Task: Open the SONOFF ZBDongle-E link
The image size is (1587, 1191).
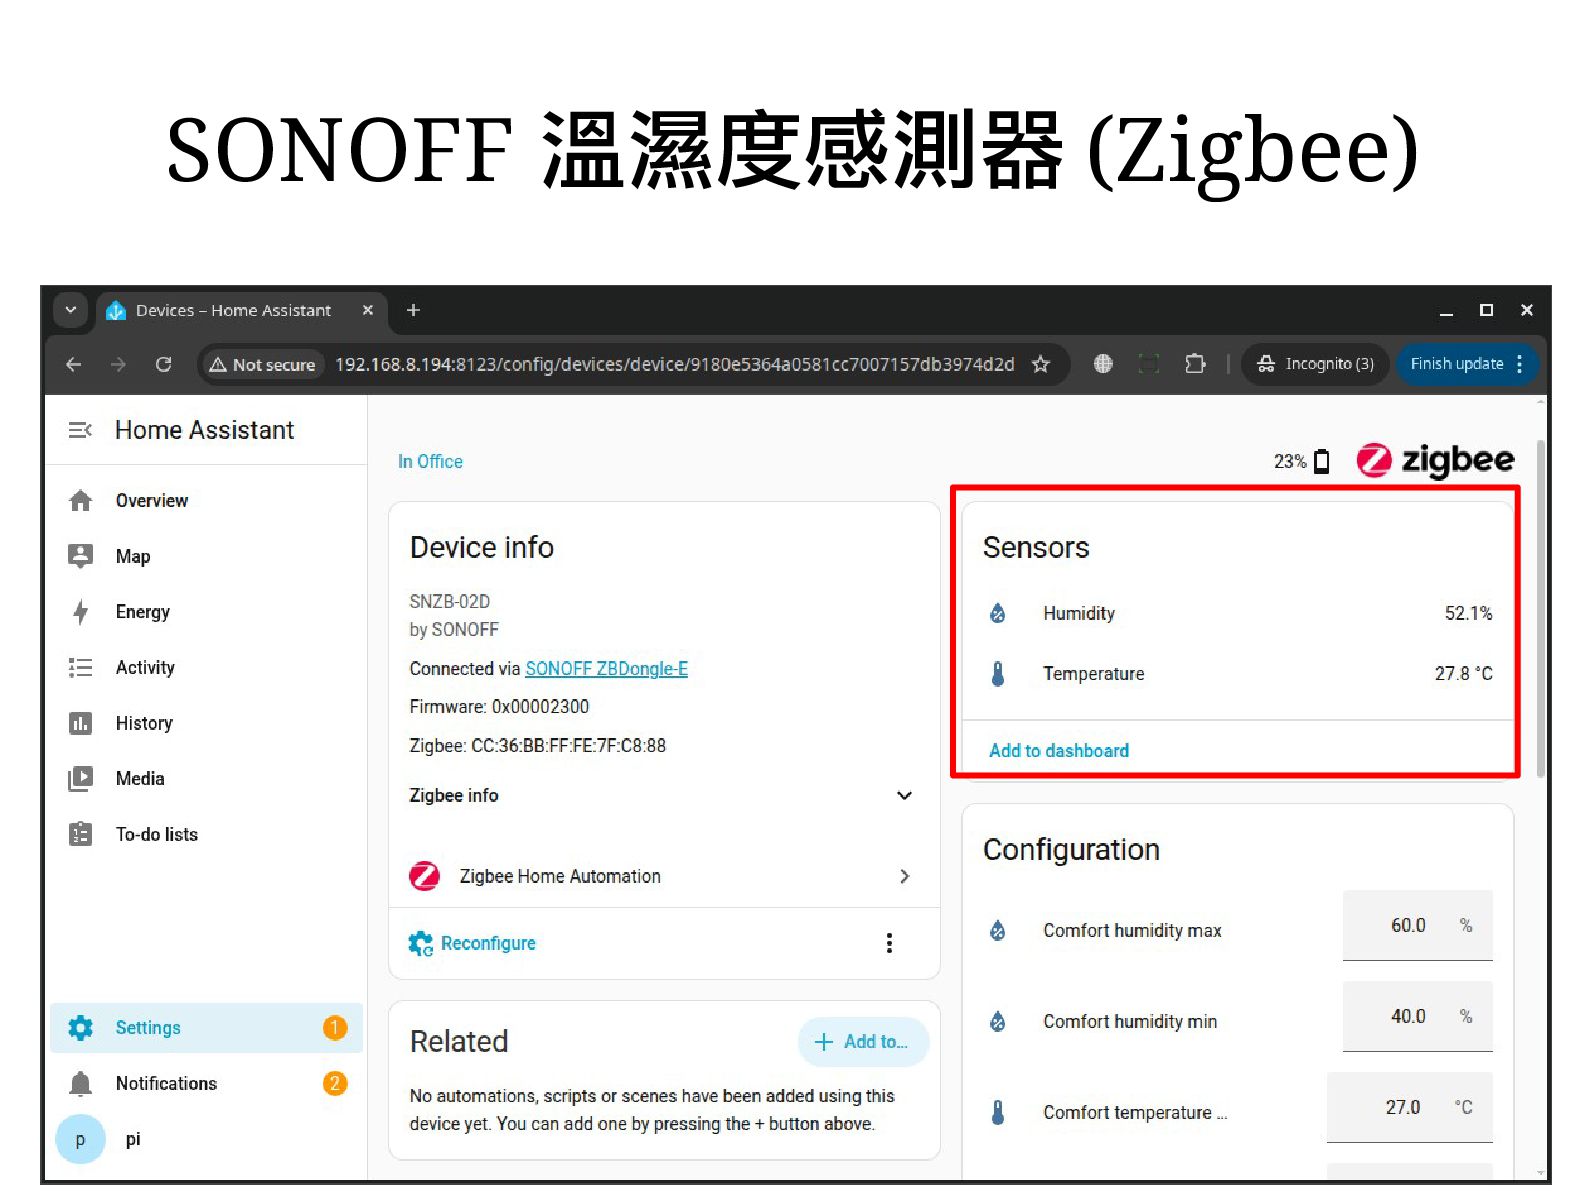Action: point(606,668)
